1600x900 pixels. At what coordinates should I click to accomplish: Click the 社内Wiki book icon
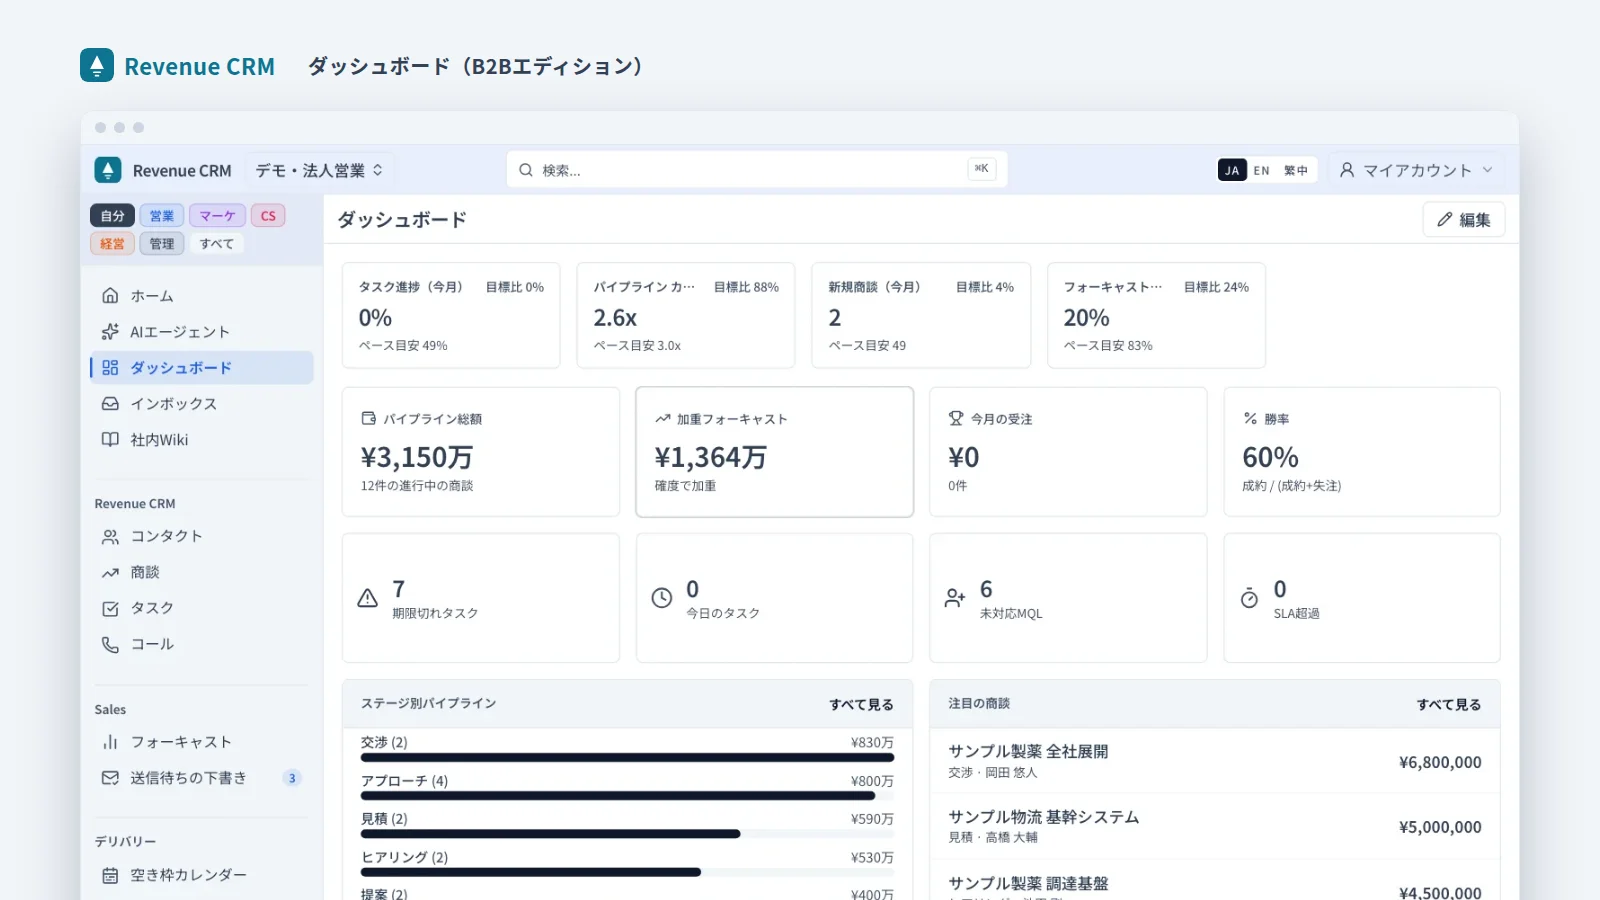110,440
